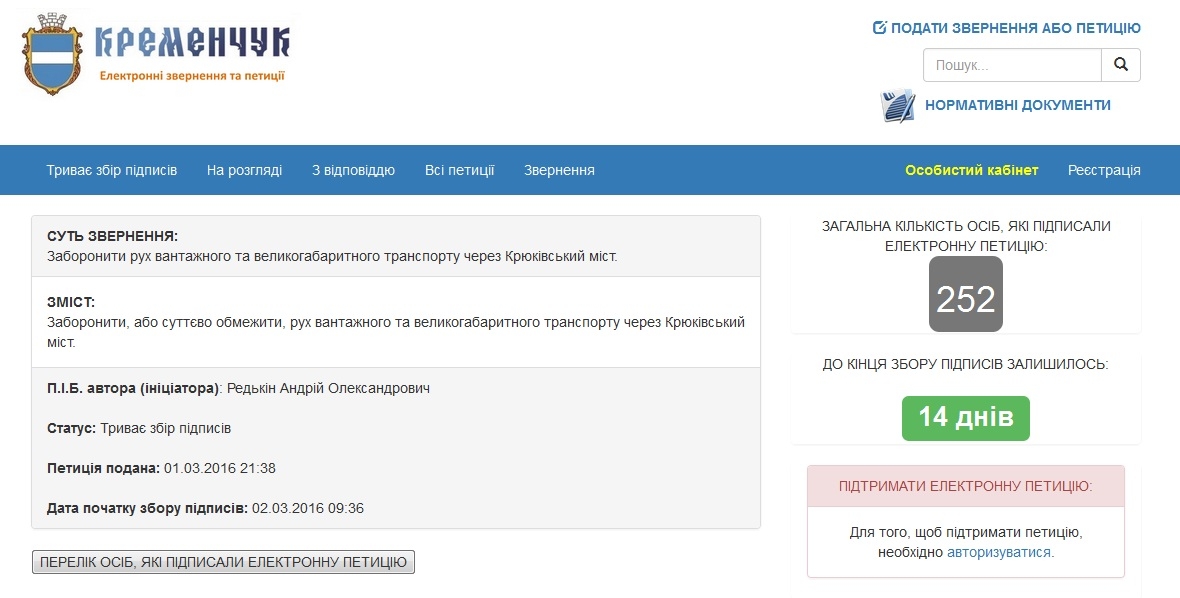Viewport: 1180px width, 598px height.
Task: Go to the Реєстрація page
Action: pos(1104,170)
